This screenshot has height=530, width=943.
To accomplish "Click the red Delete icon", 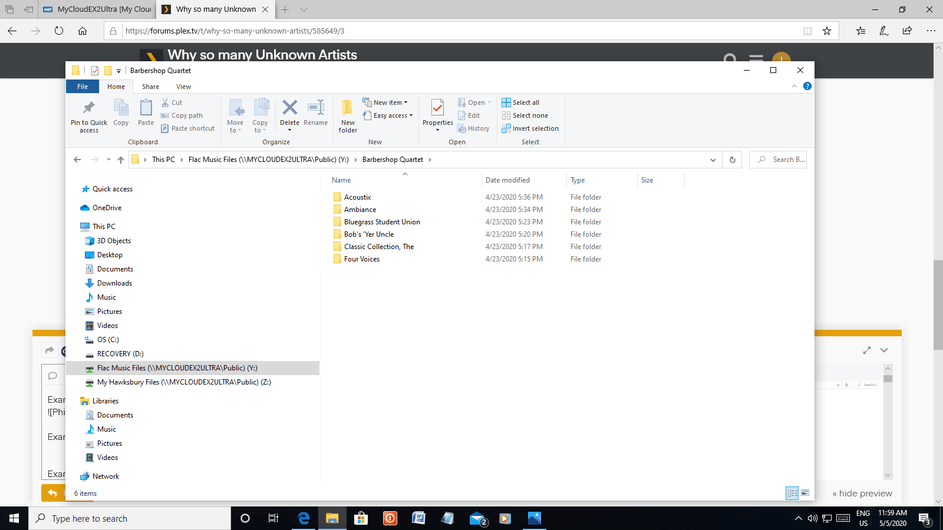I will tap(289, 108).
